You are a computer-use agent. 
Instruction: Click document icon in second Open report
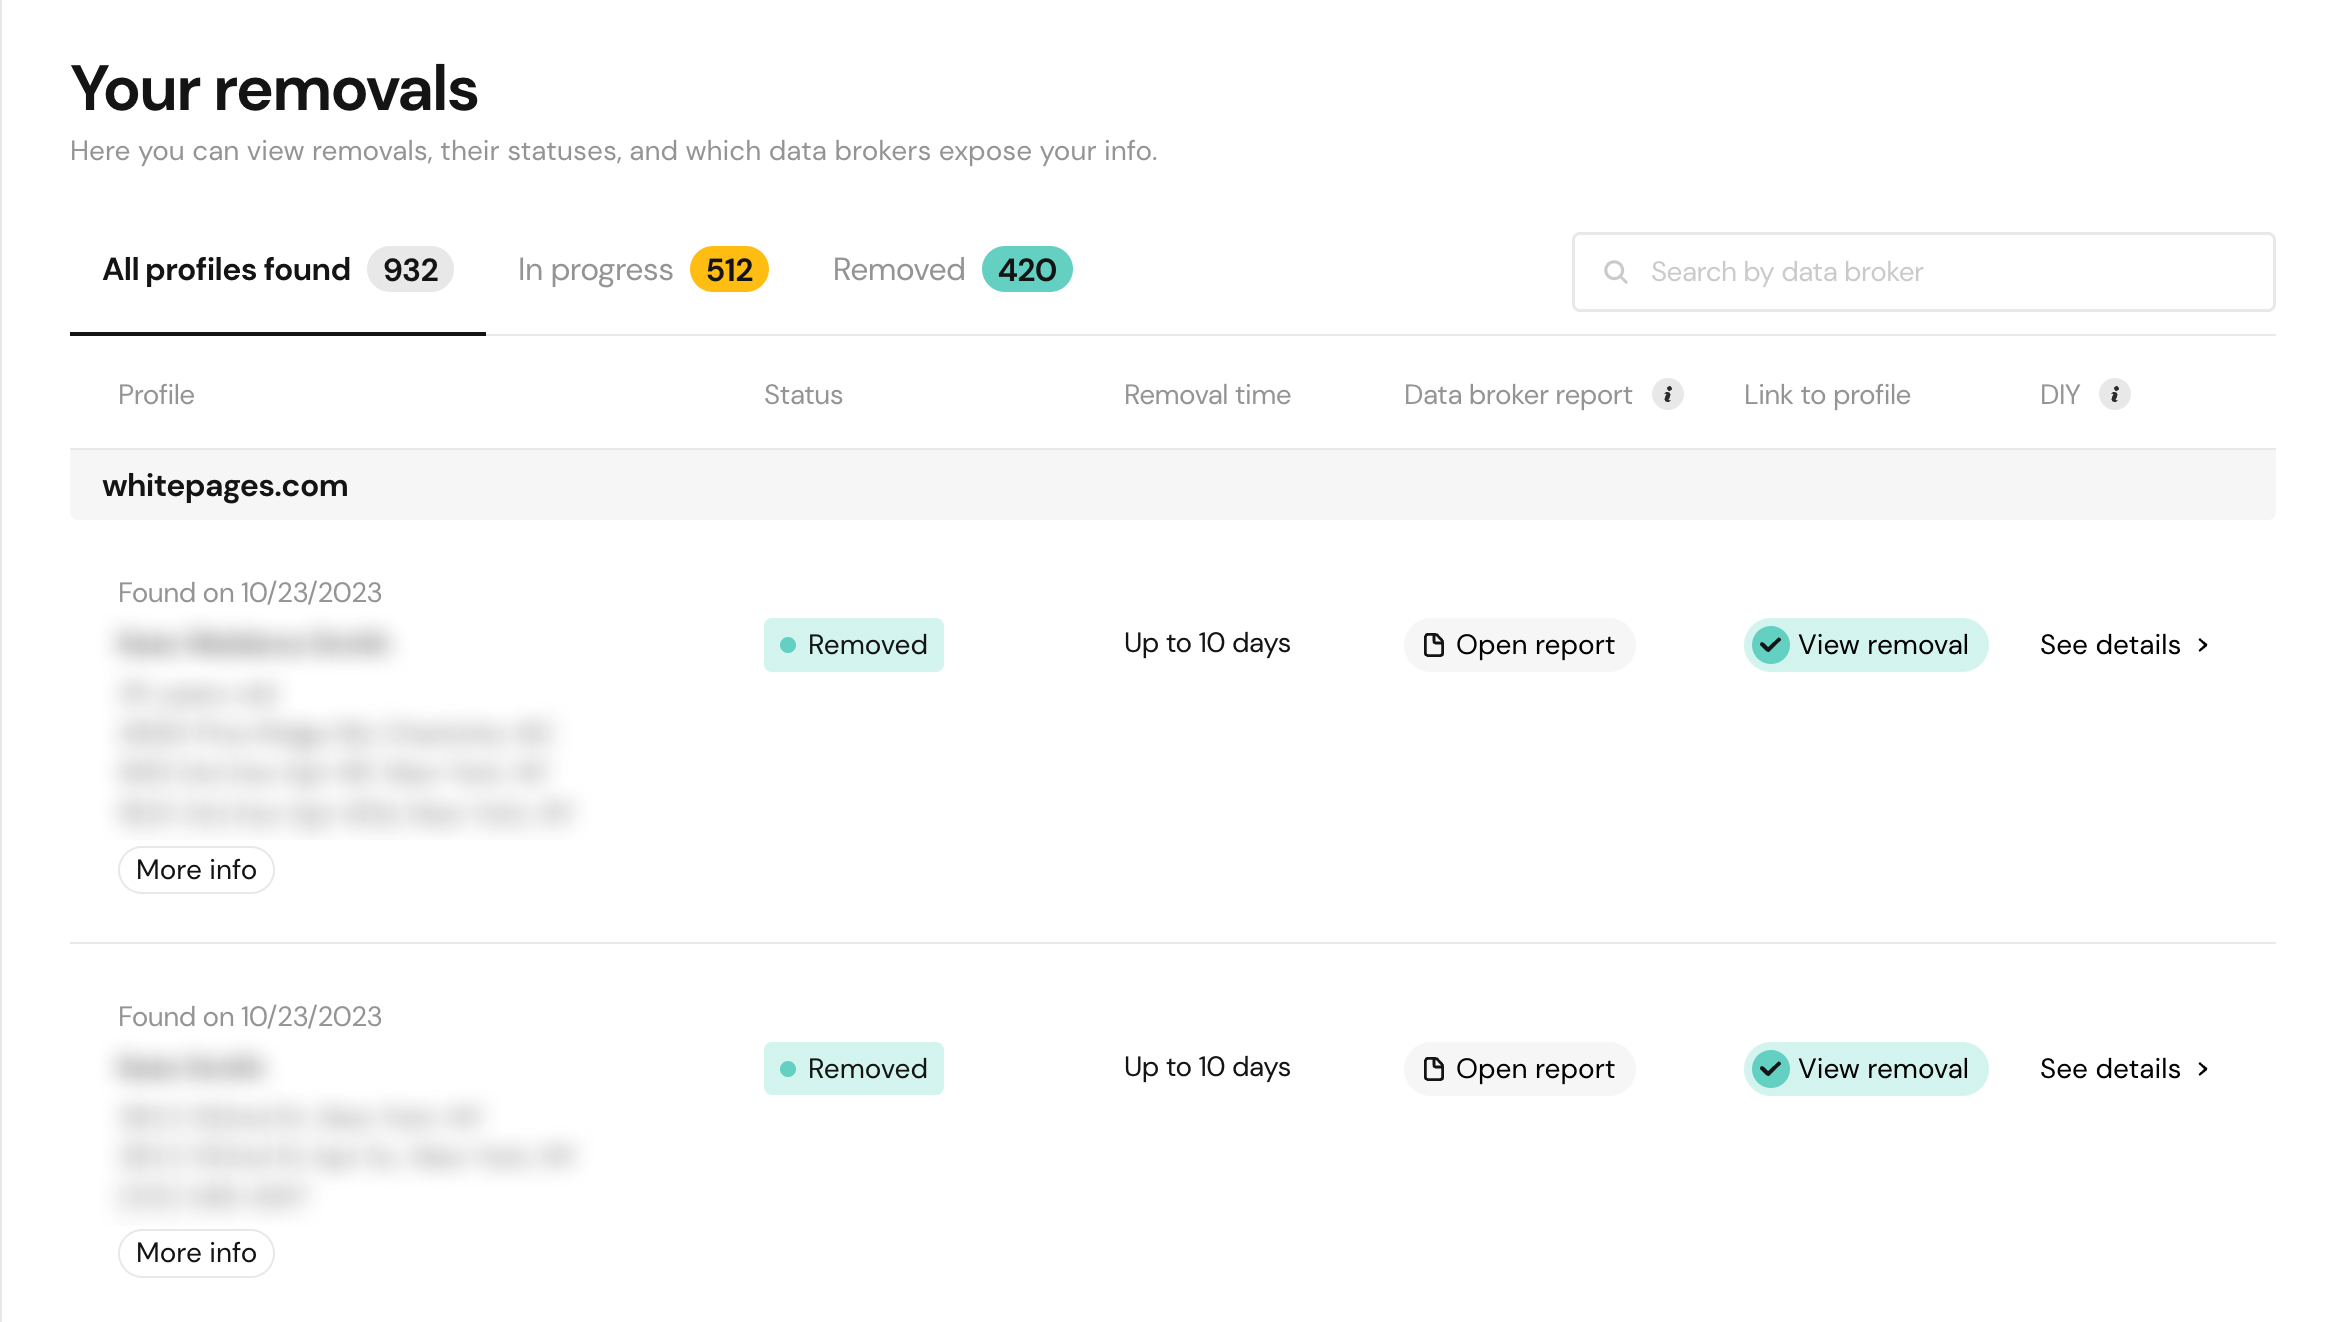coord(1433,1069)
